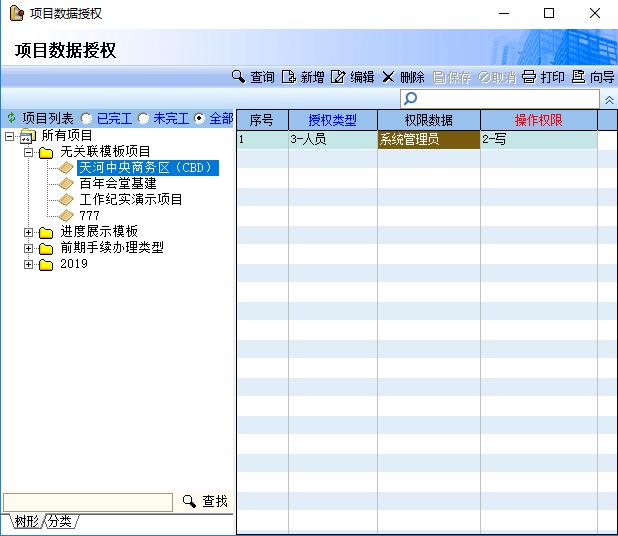
Task: Click the search text field beside 查找
Action: click(88, 502)
